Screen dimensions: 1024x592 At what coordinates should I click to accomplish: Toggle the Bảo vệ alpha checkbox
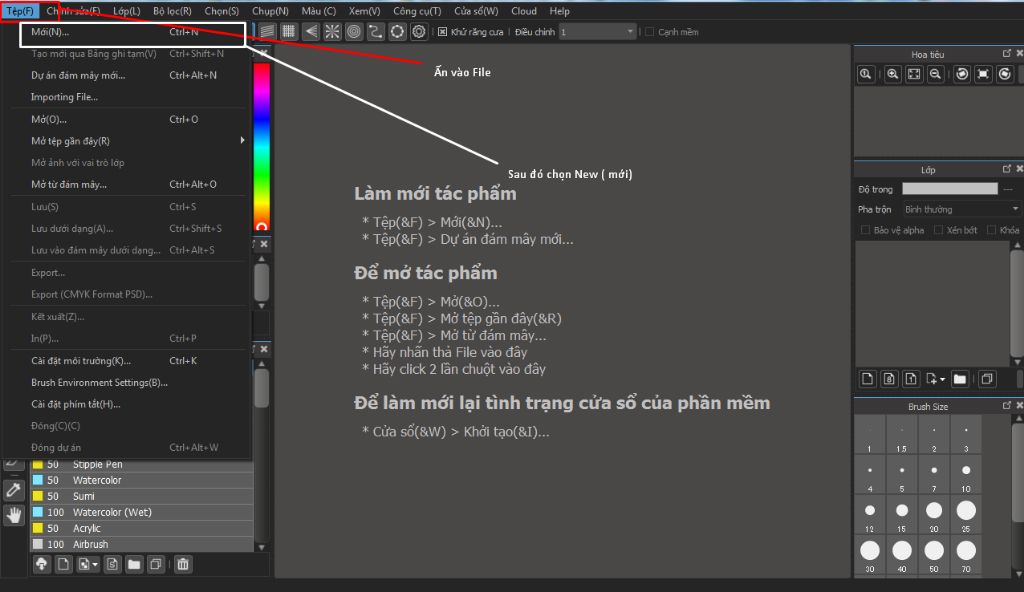point(865,230)
